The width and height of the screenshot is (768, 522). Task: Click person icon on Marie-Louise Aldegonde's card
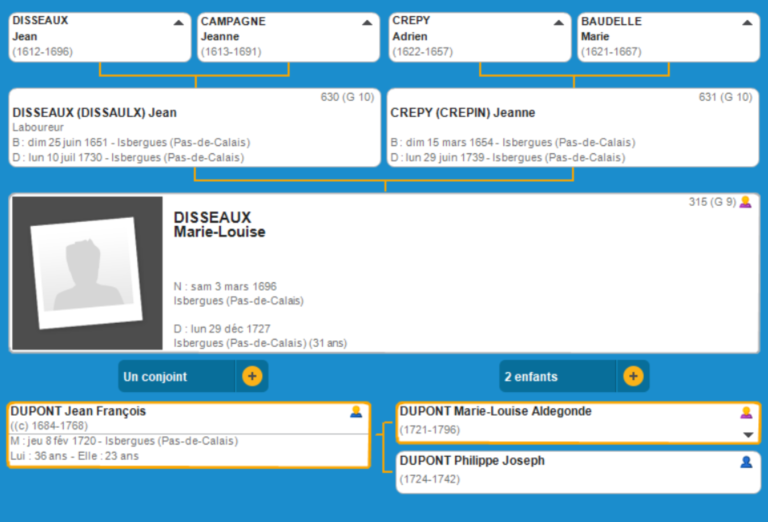point(746,412)
